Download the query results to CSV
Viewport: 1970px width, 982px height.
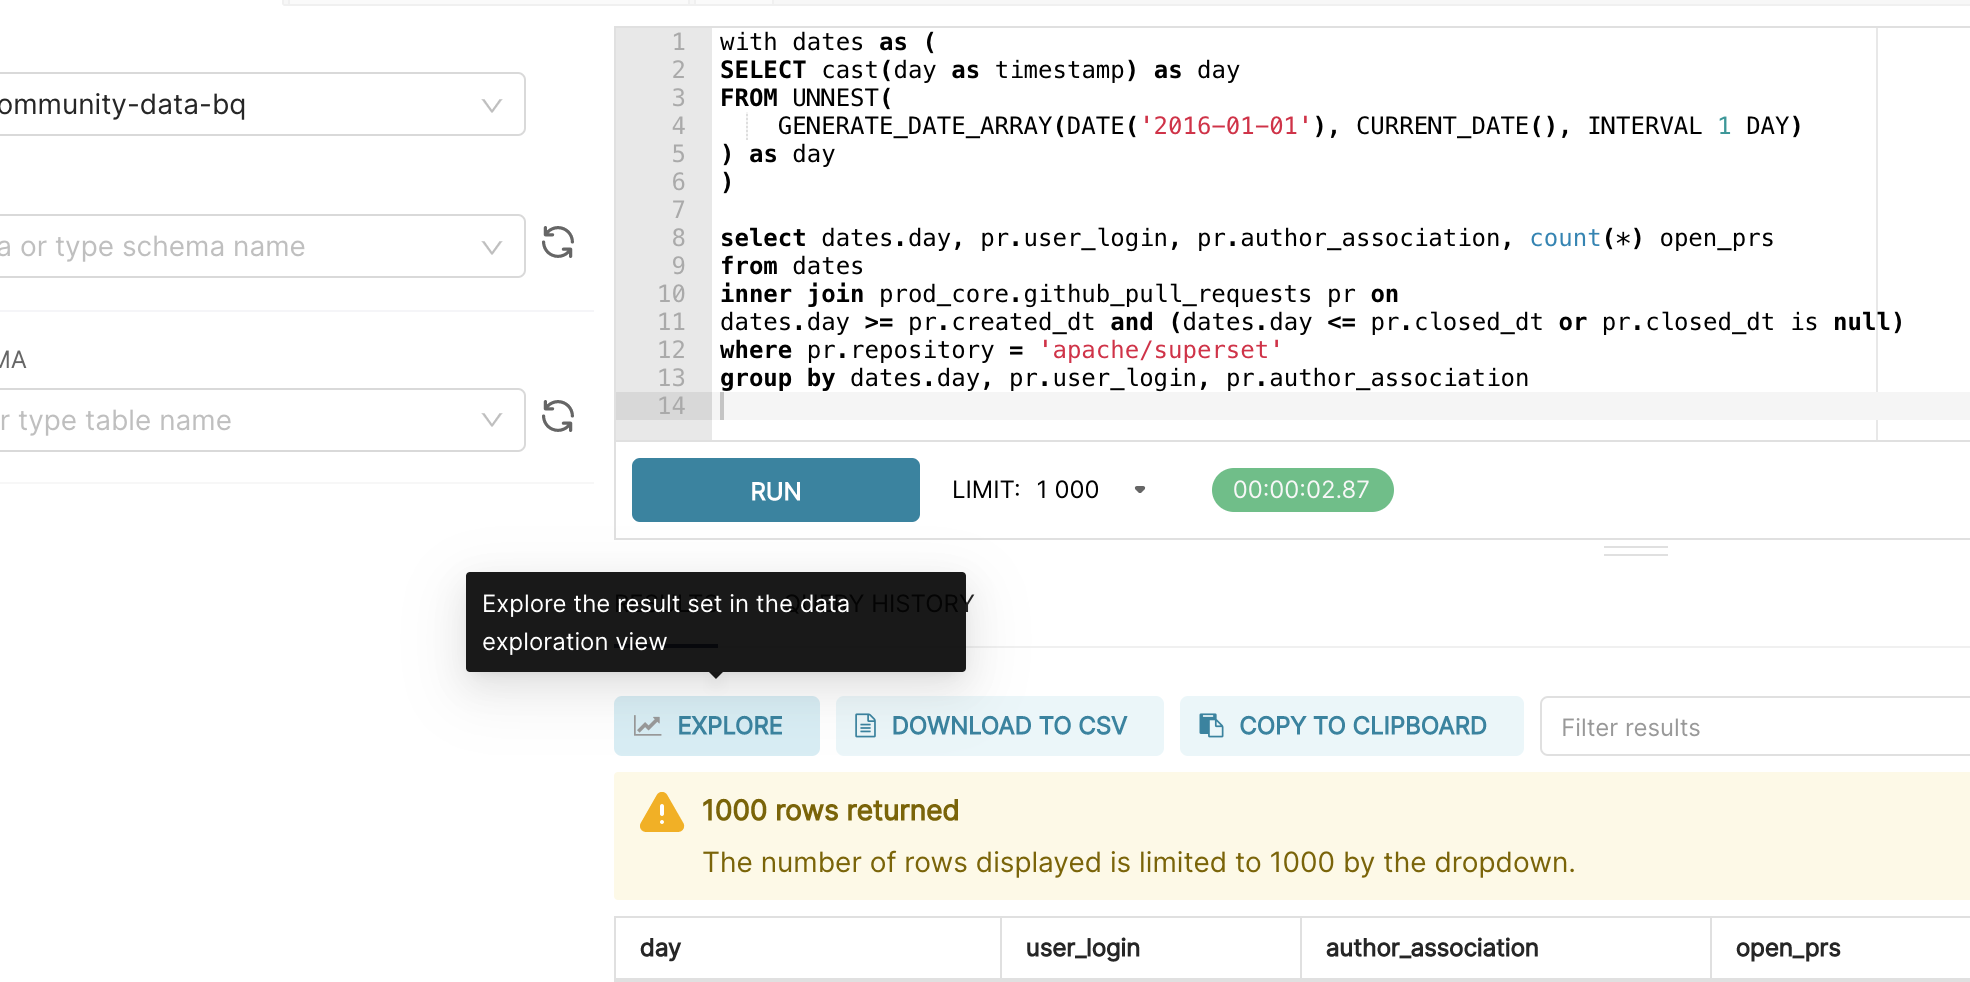(x=999, y=725)
